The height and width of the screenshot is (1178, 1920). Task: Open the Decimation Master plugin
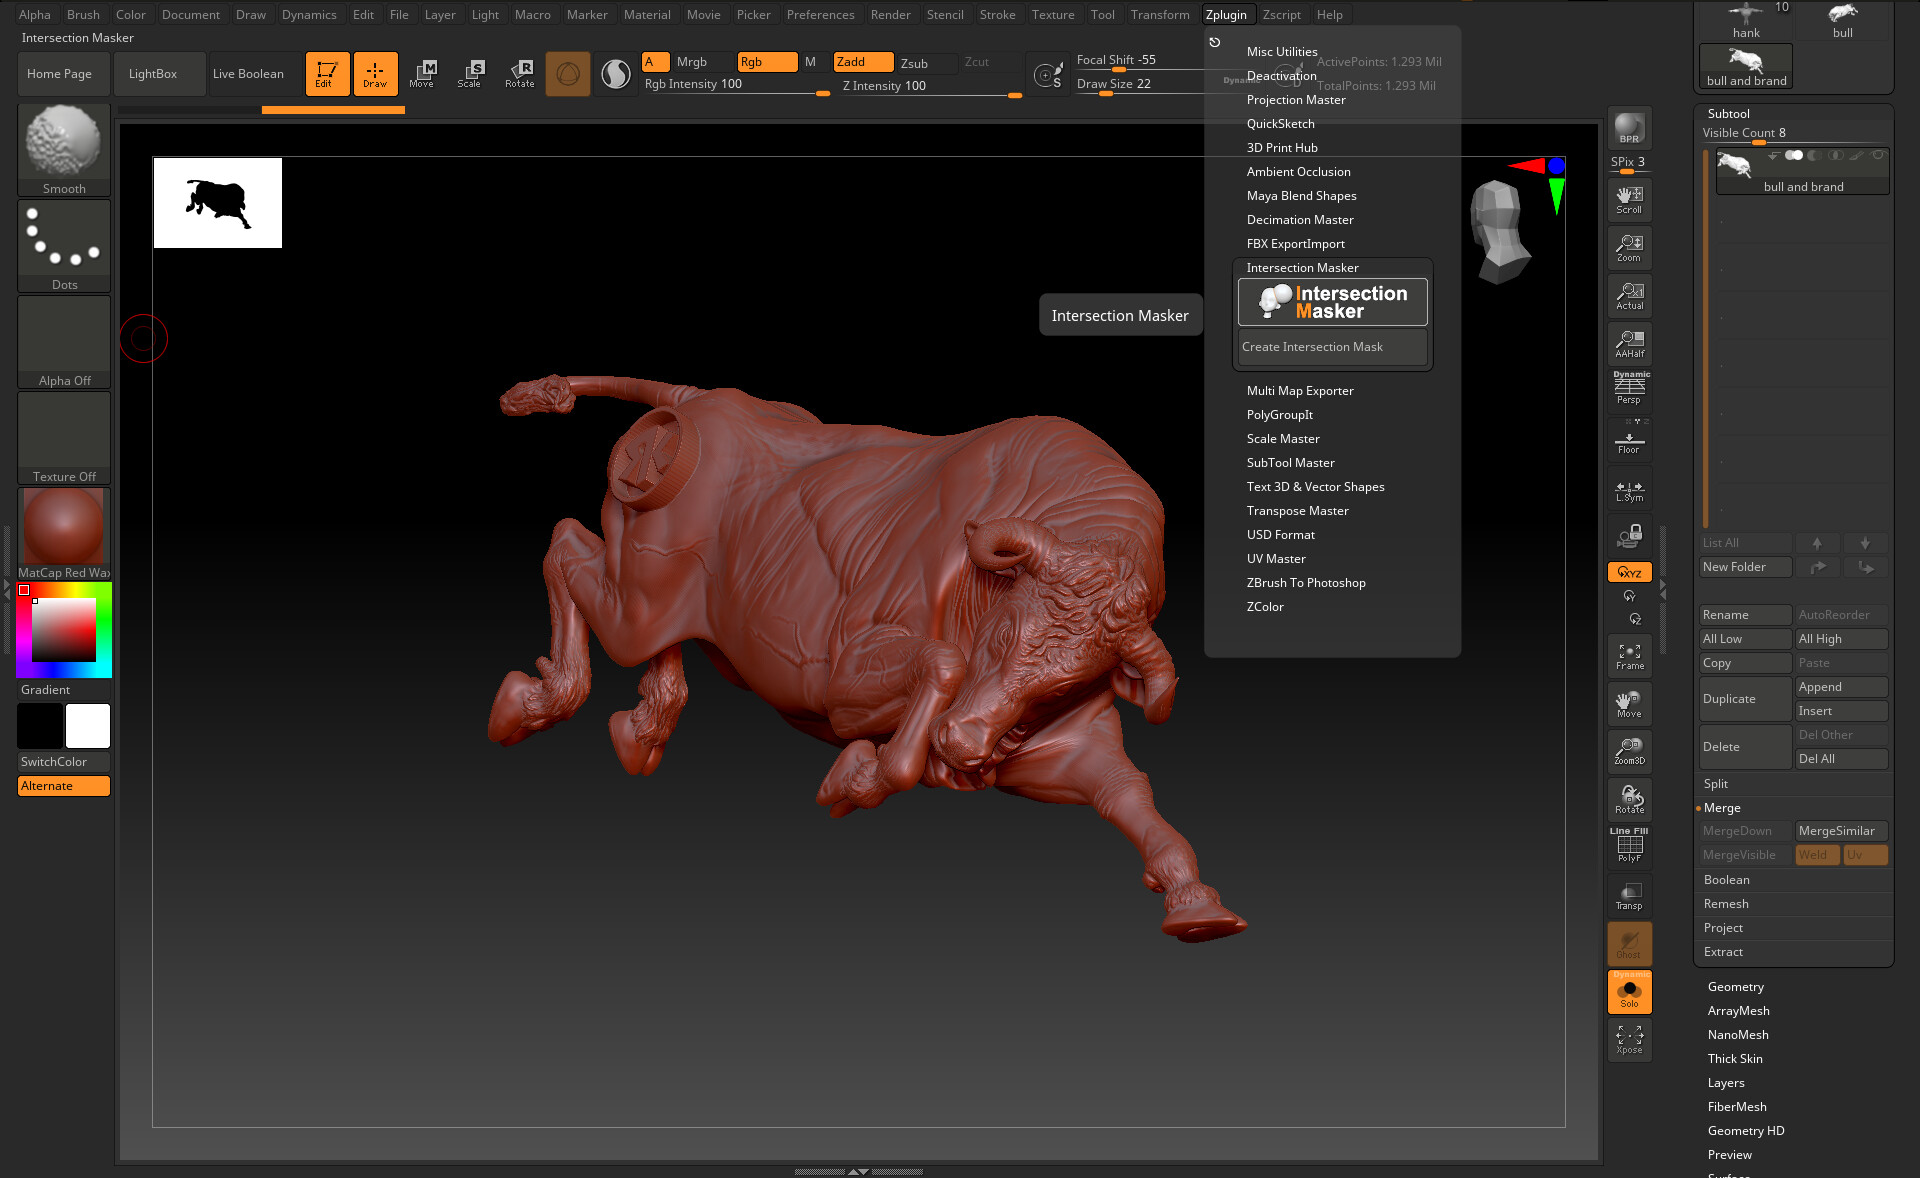click(1299, 220)
